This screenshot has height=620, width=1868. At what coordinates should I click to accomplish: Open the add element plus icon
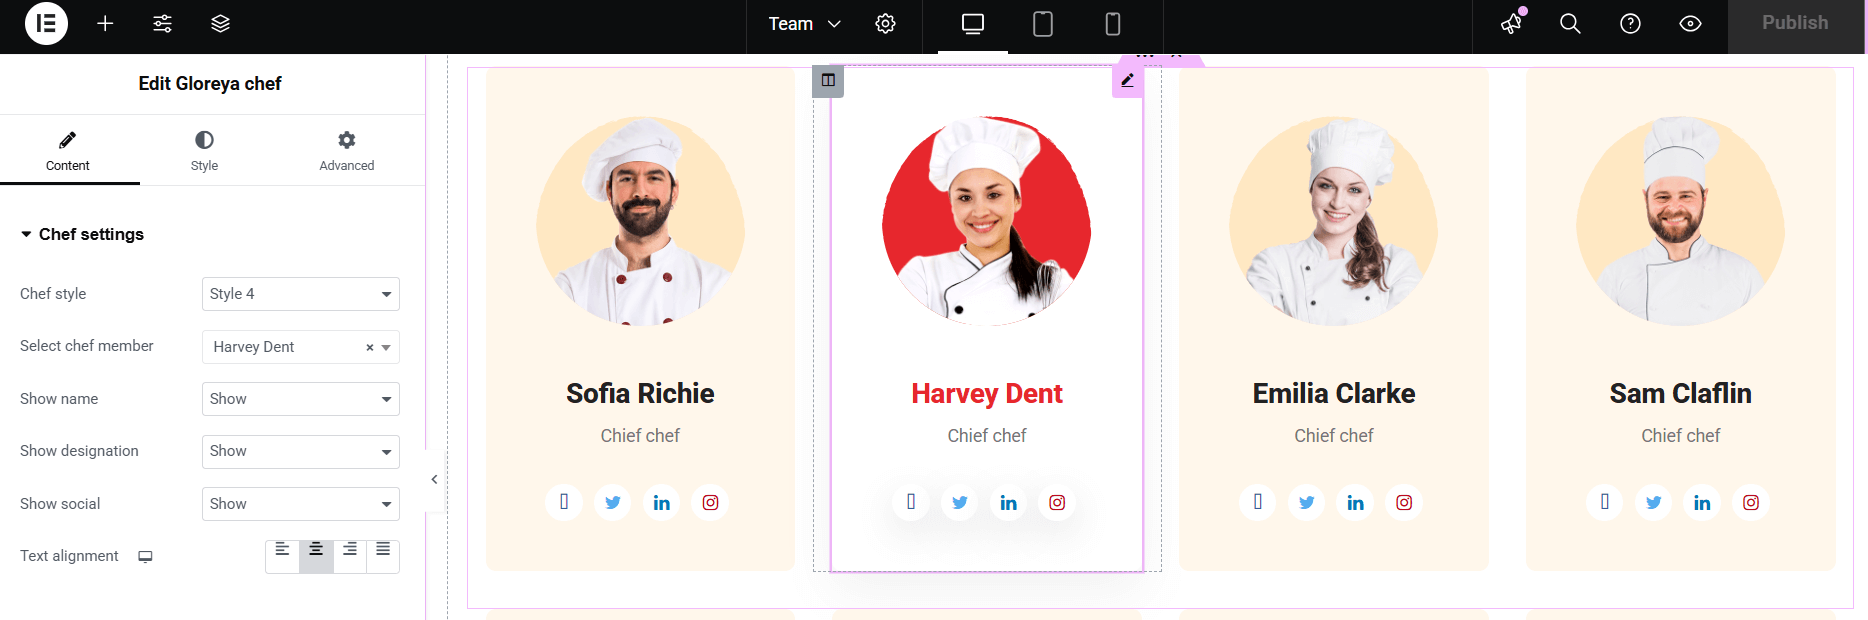click(105, 23)
